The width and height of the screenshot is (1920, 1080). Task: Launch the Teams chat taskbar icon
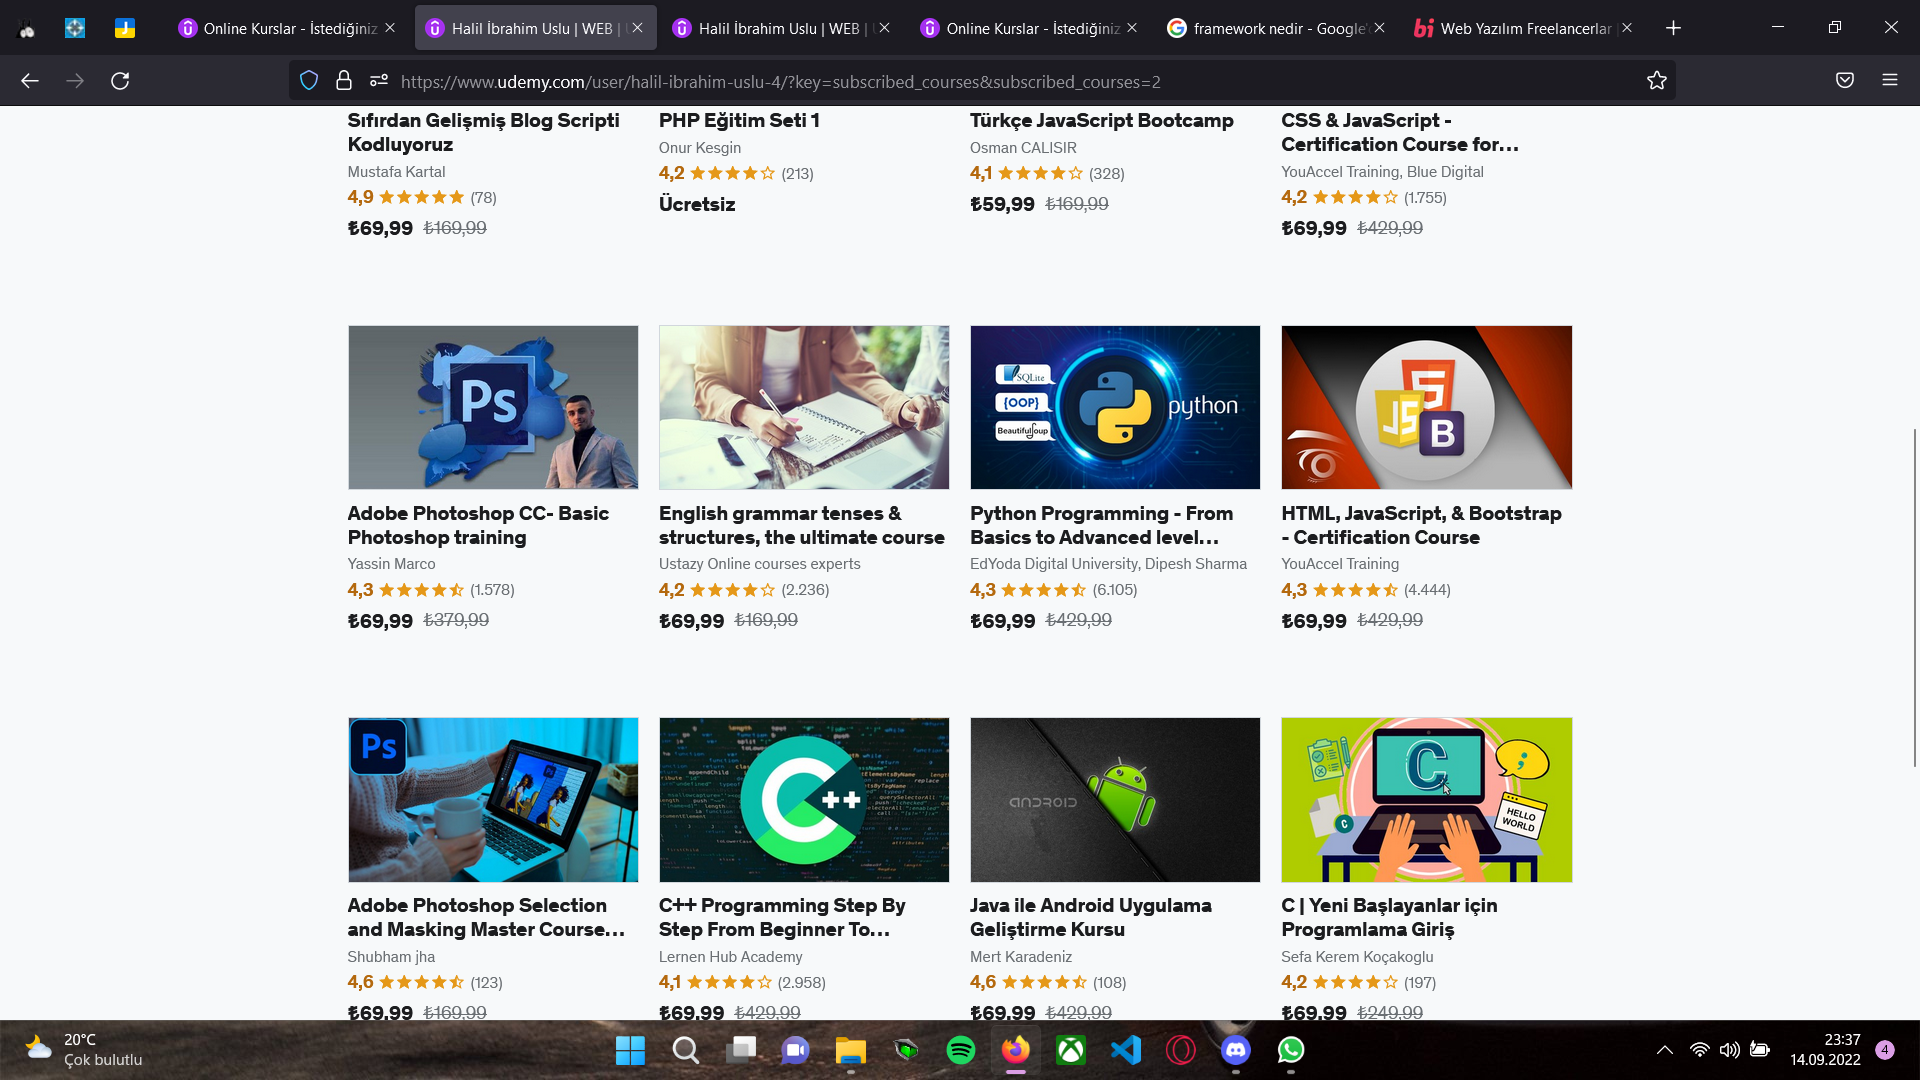796,1050
